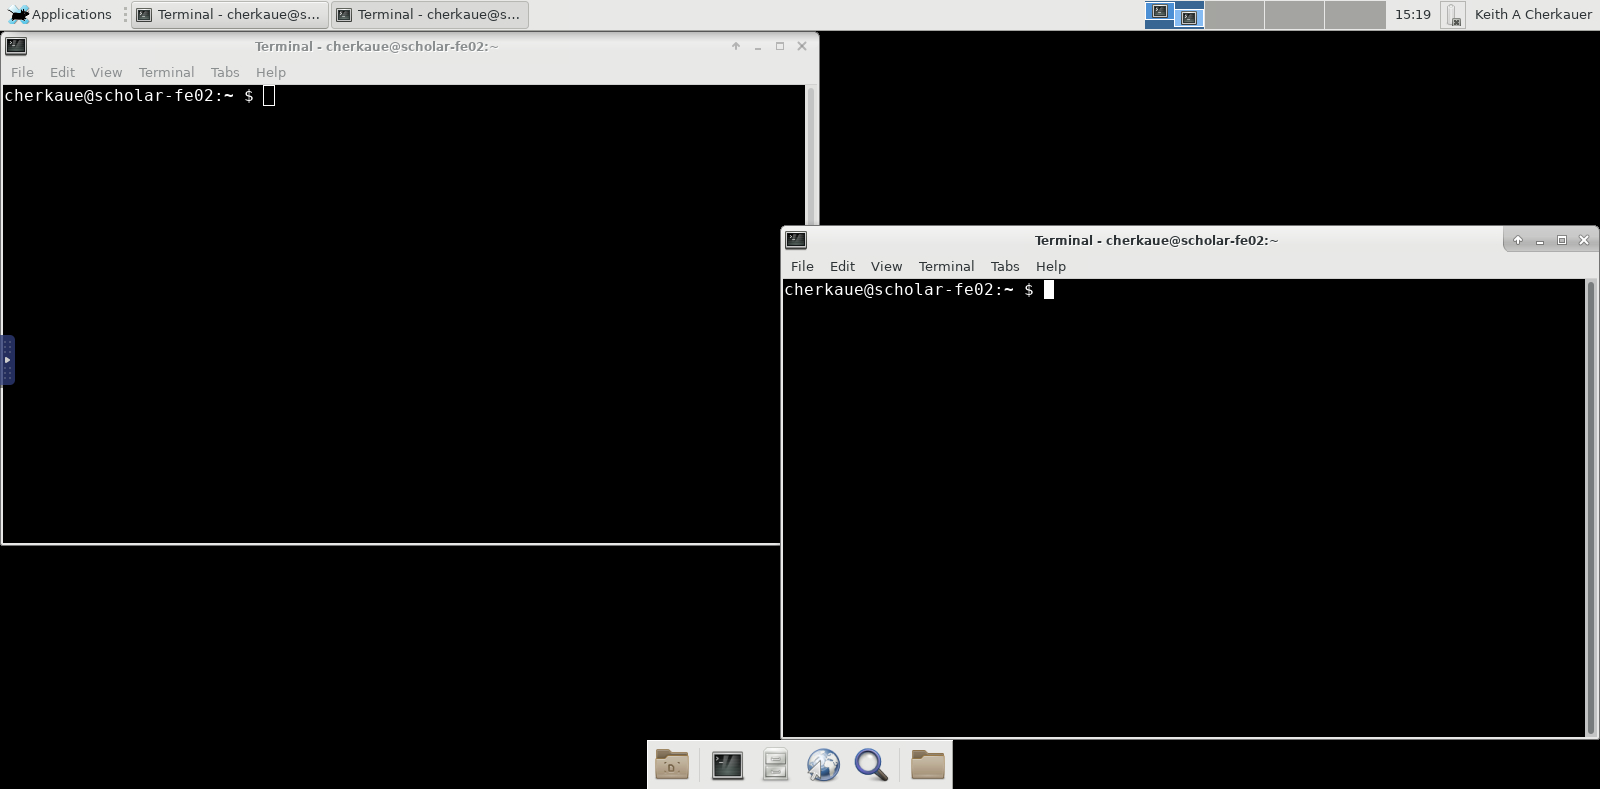The width and height of the screenshot is (1600, 789).
Task: Launch the terminal emulator from the dock
Action: [727, 765]
